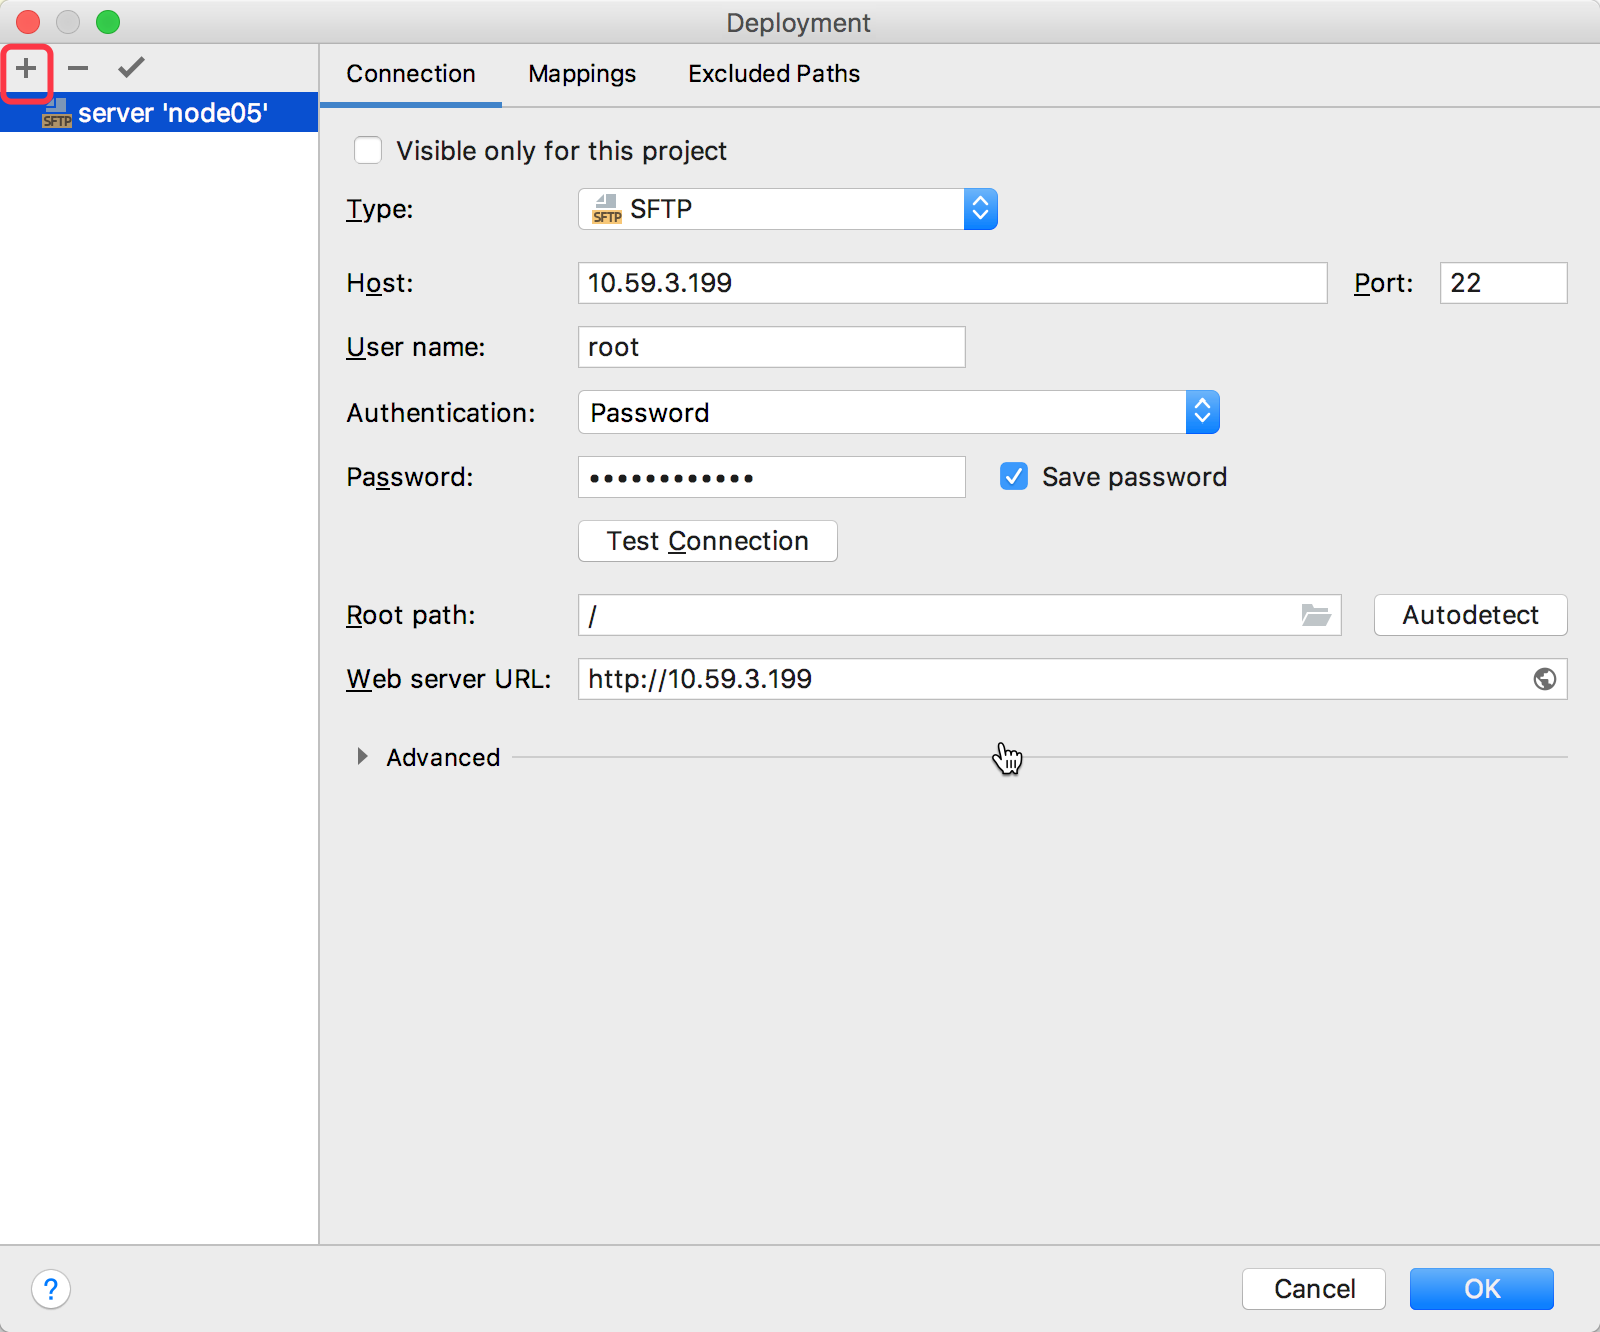Click into the Port field
This screenshot has height=1332, width=1600.
1502,283
